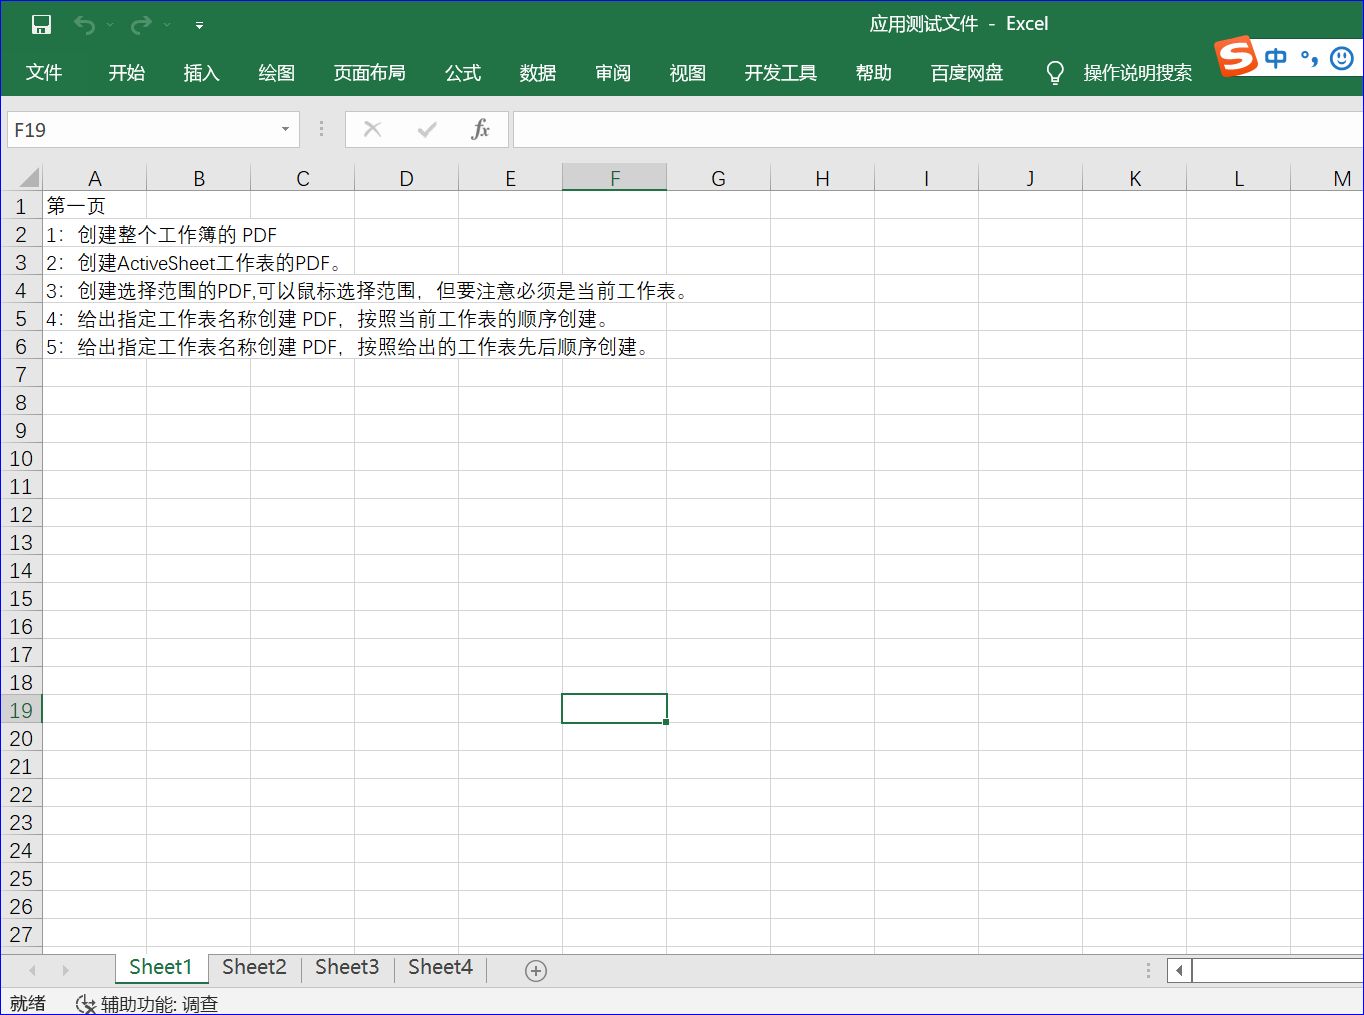This screenshot has width=1364, height=1015.
Task: Click the 就绪 status bar indicator
Action: (x=28, y=1003)
